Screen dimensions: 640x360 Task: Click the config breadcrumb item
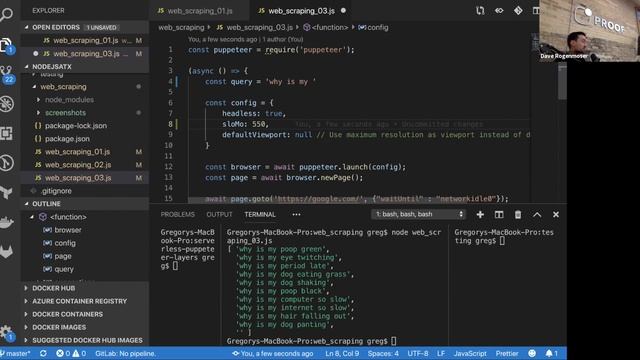point(373,27)
